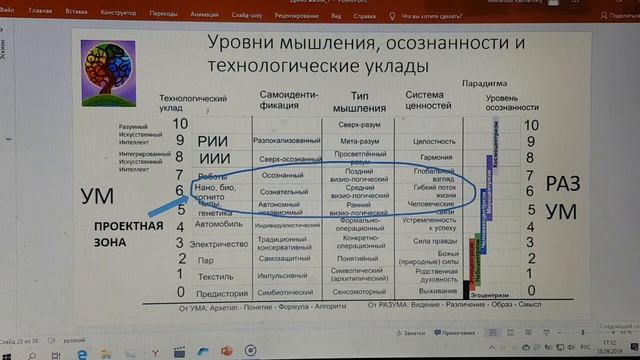
Task: Switch to Reading view icon
Action: point(529,333)
